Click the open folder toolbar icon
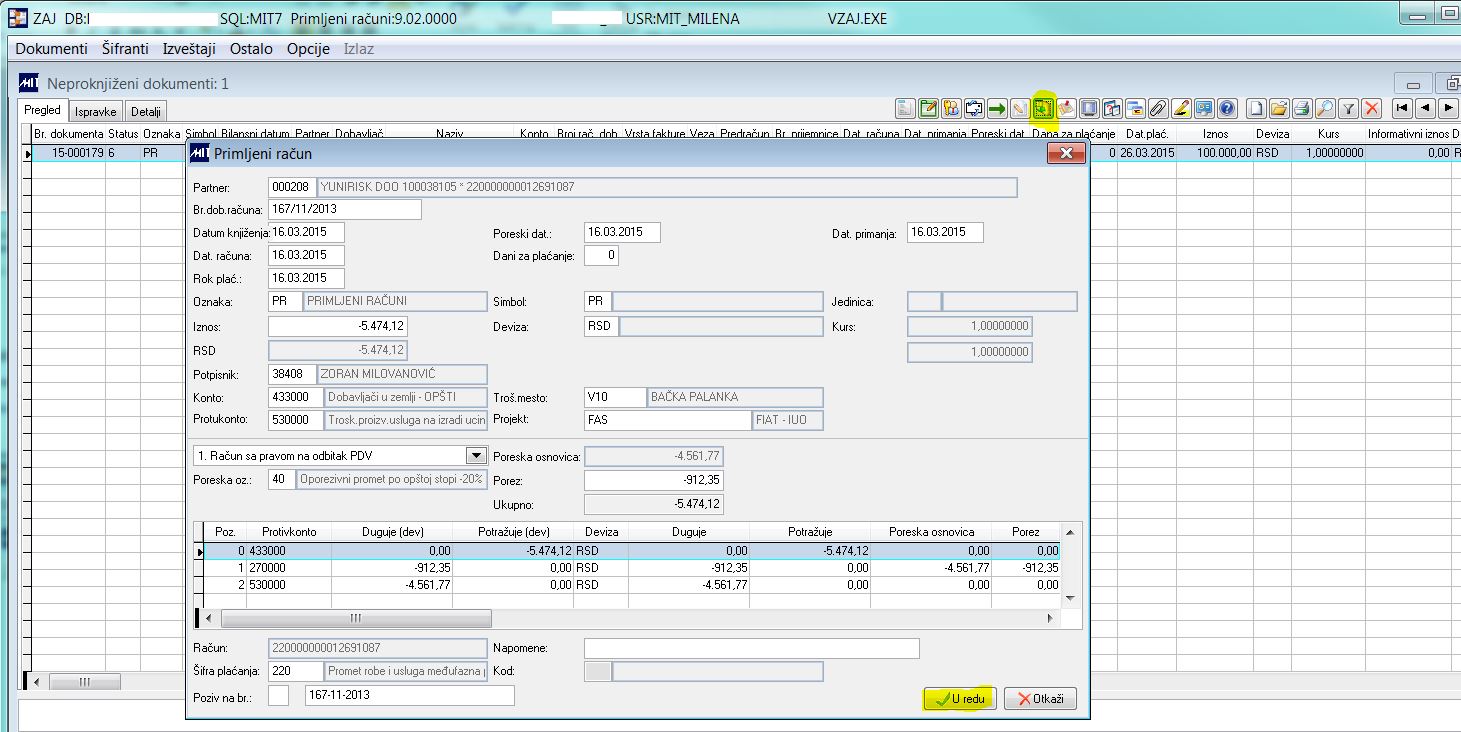This screenshot has height=732, width=1461. [1279, 108]
